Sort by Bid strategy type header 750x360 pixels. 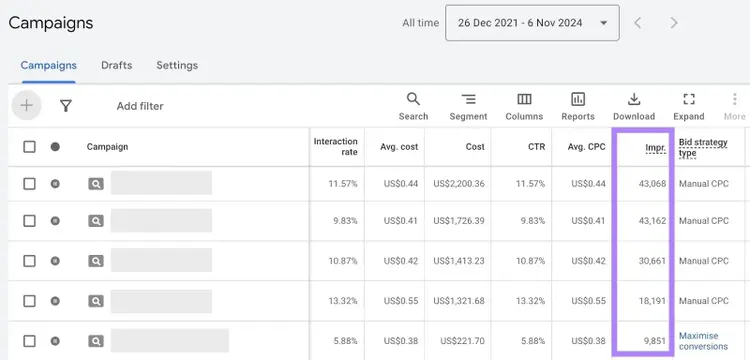[703, 147]
